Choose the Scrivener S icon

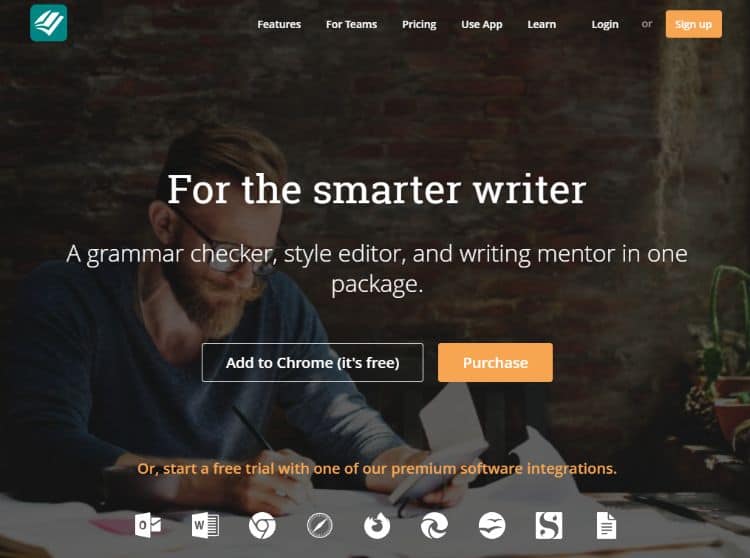coord(549,525)
